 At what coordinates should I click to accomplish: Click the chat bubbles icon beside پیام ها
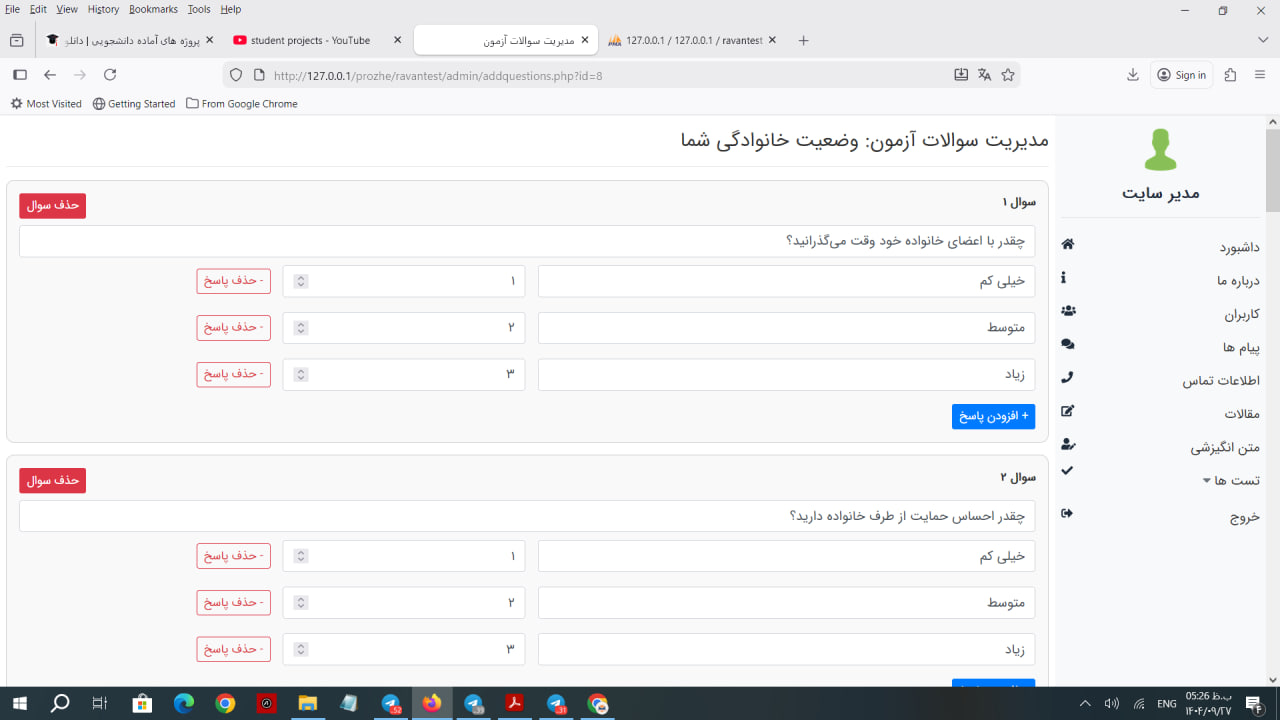tap(1068, 344)
